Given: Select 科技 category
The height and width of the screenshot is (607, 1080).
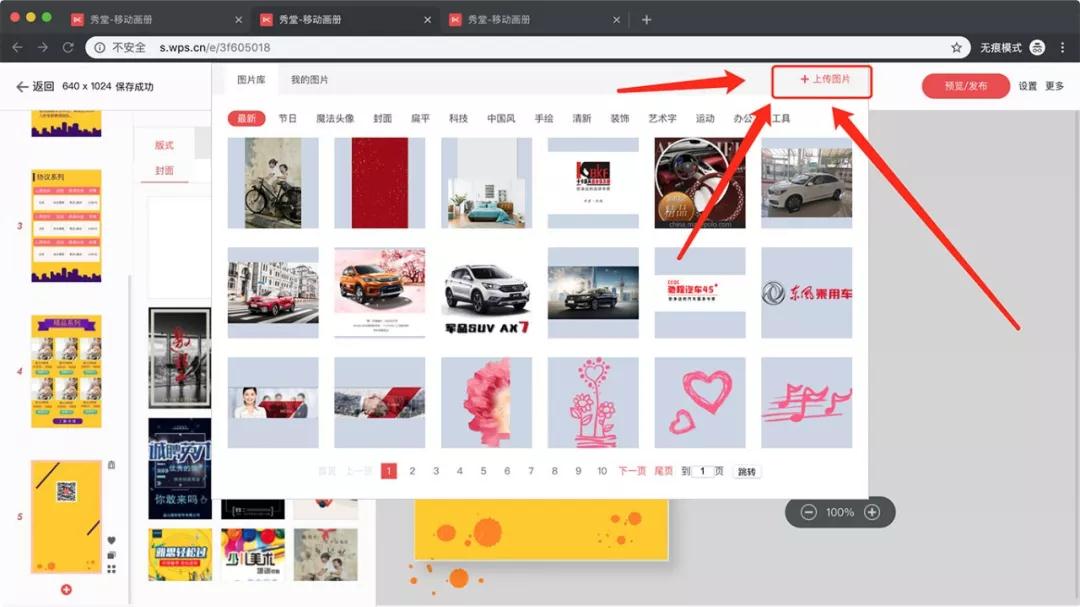Looking at the screenshot, I should coord(458,119).
